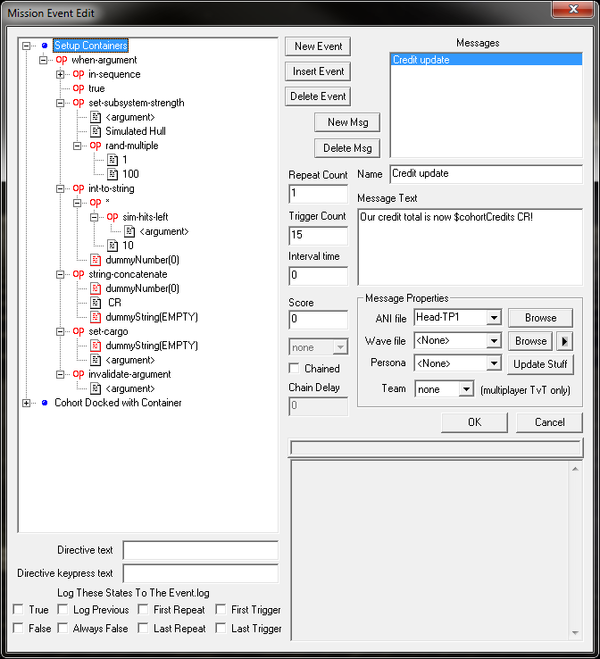The image size is (600, 659).
Task: Open the Persona dropdown list
Action: coord(492,364)
